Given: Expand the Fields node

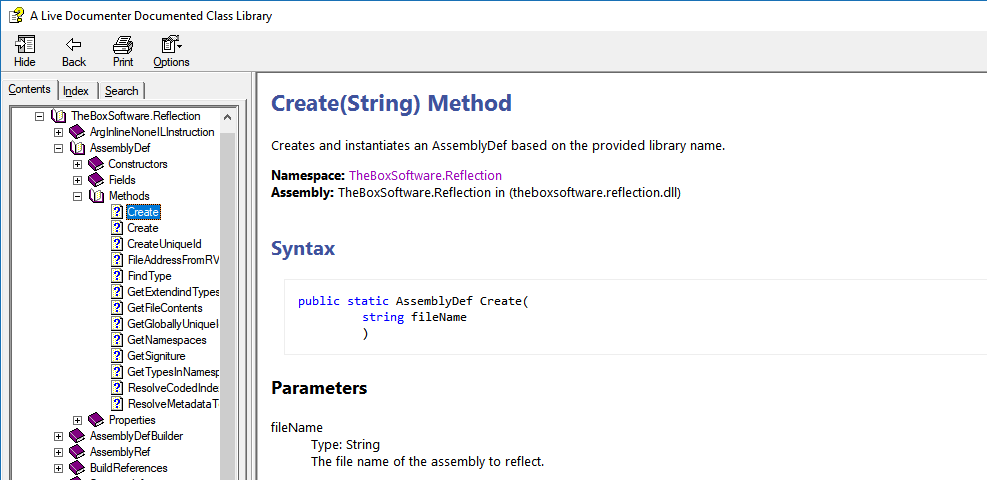Looking at the screenshot, I should click(77, 180).
